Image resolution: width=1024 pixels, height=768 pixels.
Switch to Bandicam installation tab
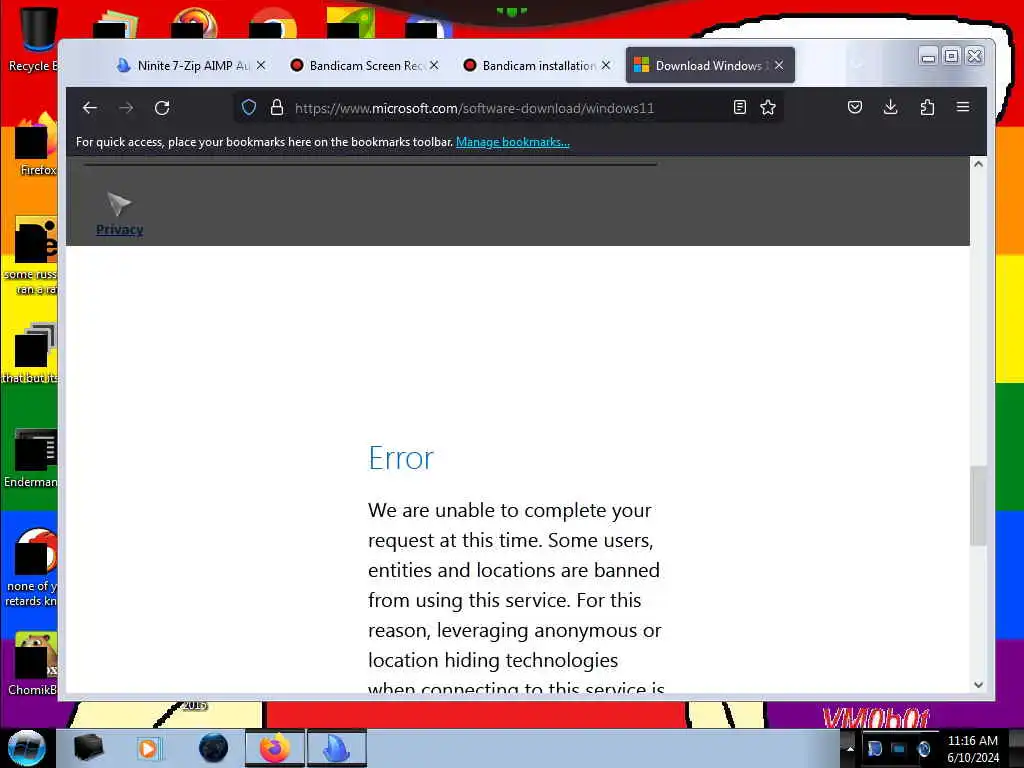[537, 65]
